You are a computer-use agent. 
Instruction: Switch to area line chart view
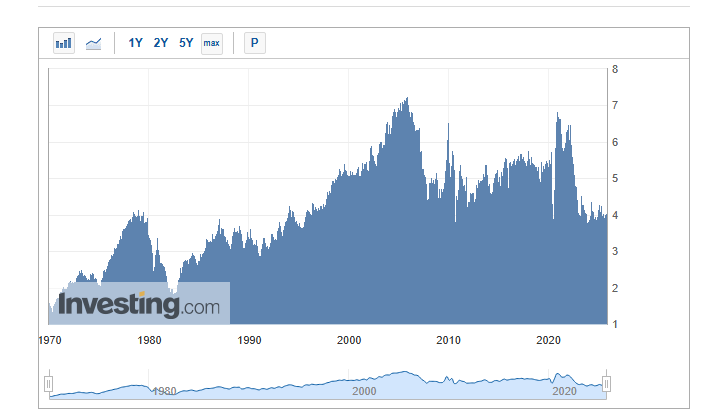(x=93, y=43)
